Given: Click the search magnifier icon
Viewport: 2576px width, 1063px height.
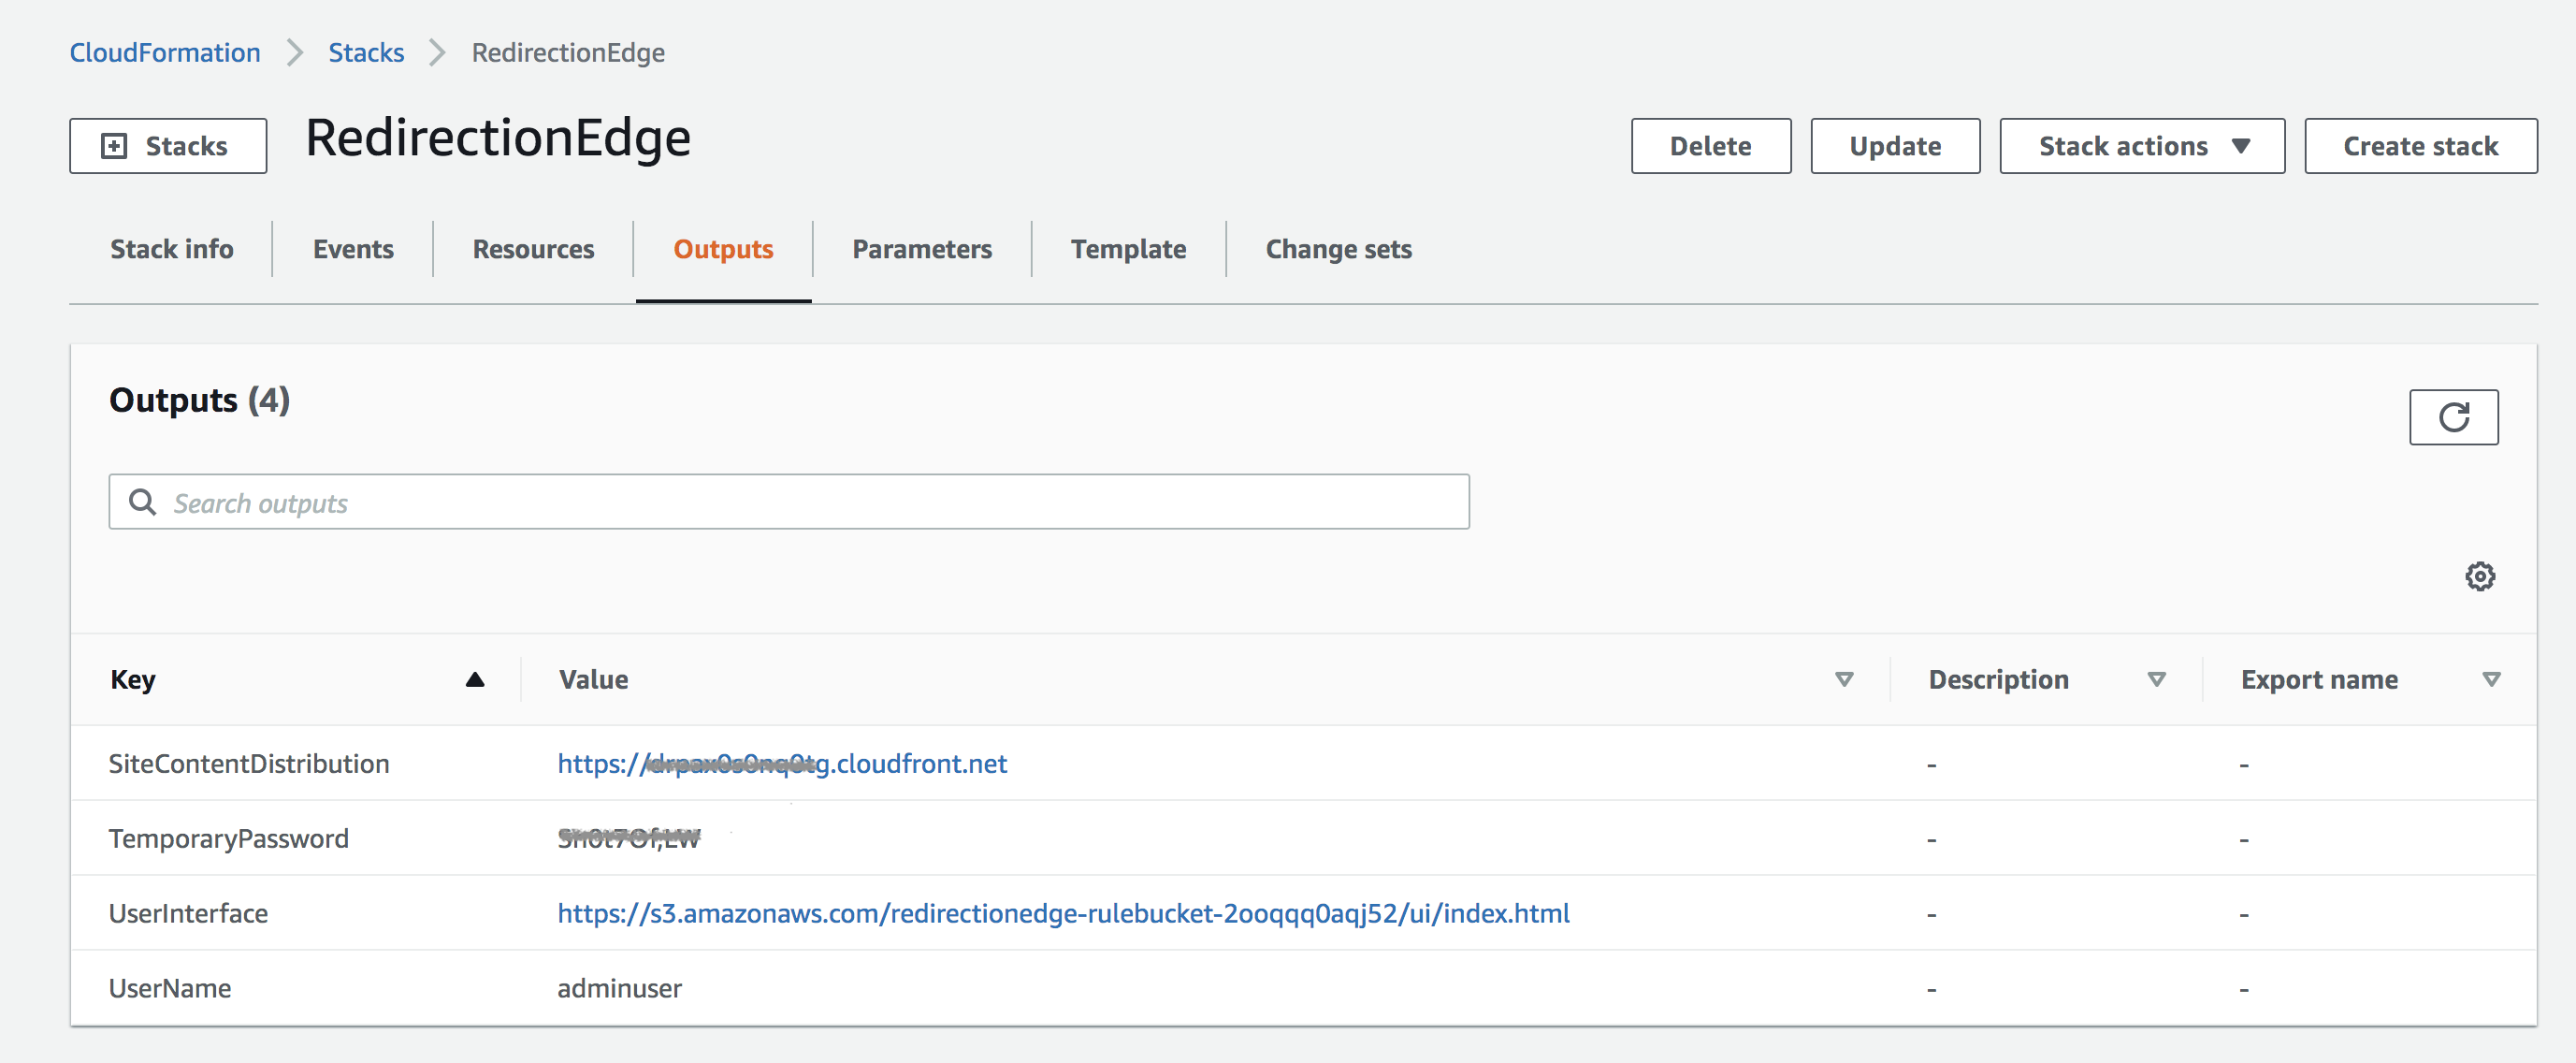Looking at the screenshot, I should pos(143,502).
